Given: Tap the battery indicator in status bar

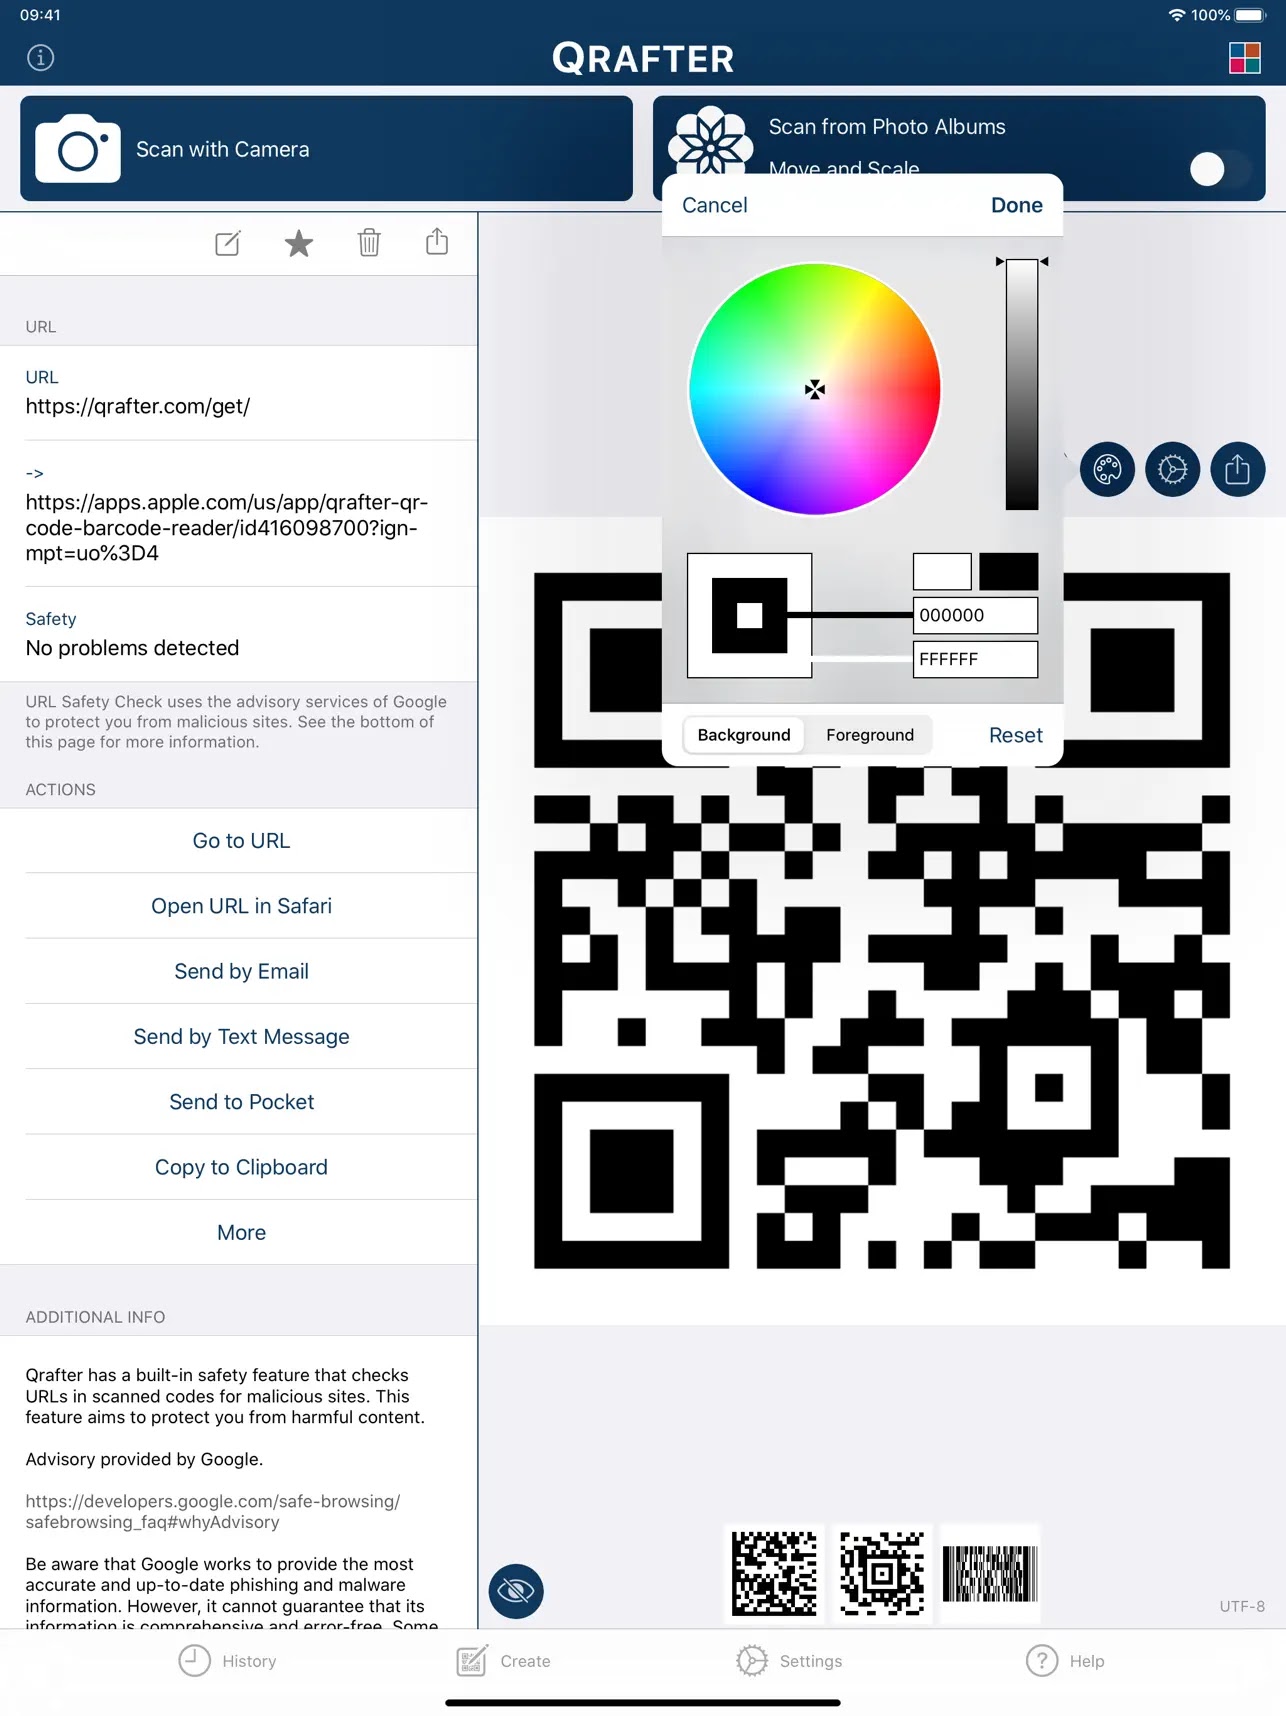Looking at the screenshot, I should coord(1251,15).
